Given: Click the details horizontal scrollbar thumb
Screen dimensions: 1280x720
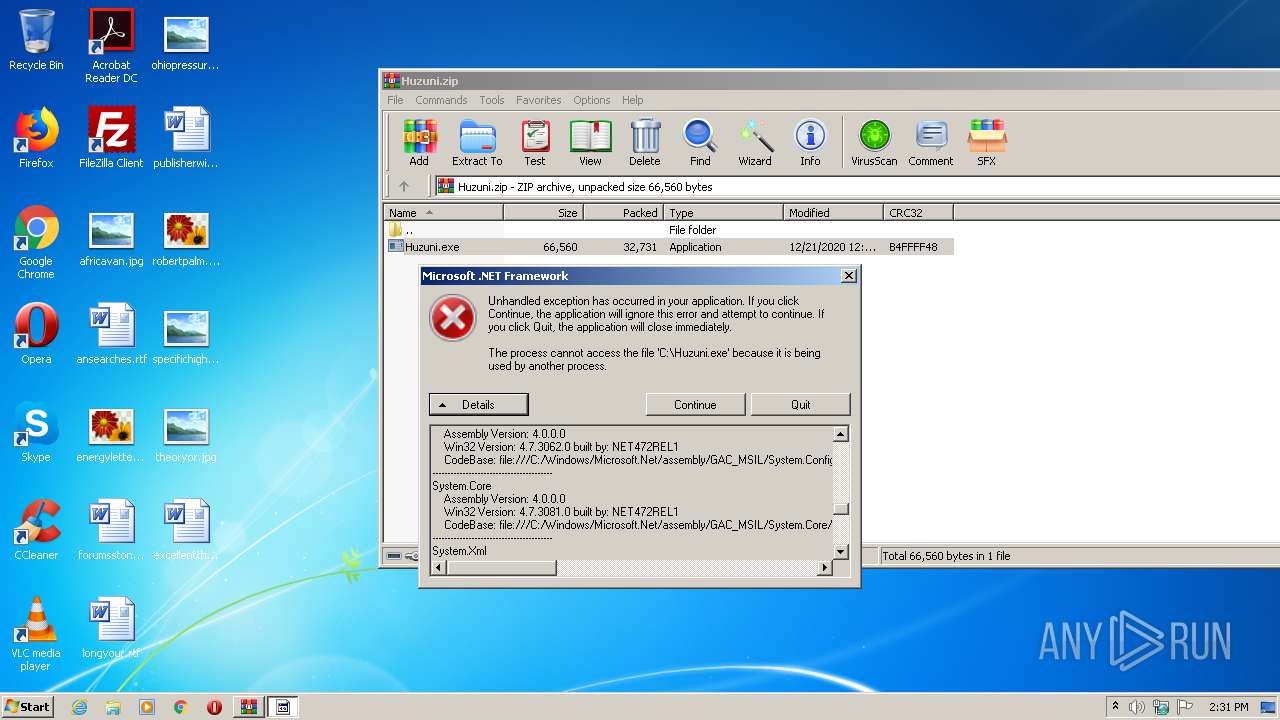Looking at the screenshot, I should click(x=501, y=567).
